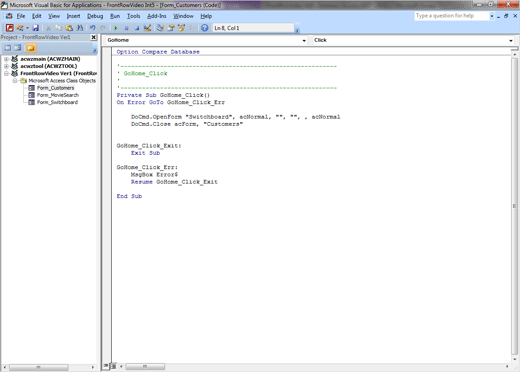Open the Add-Ins menu

coord(157,16)
